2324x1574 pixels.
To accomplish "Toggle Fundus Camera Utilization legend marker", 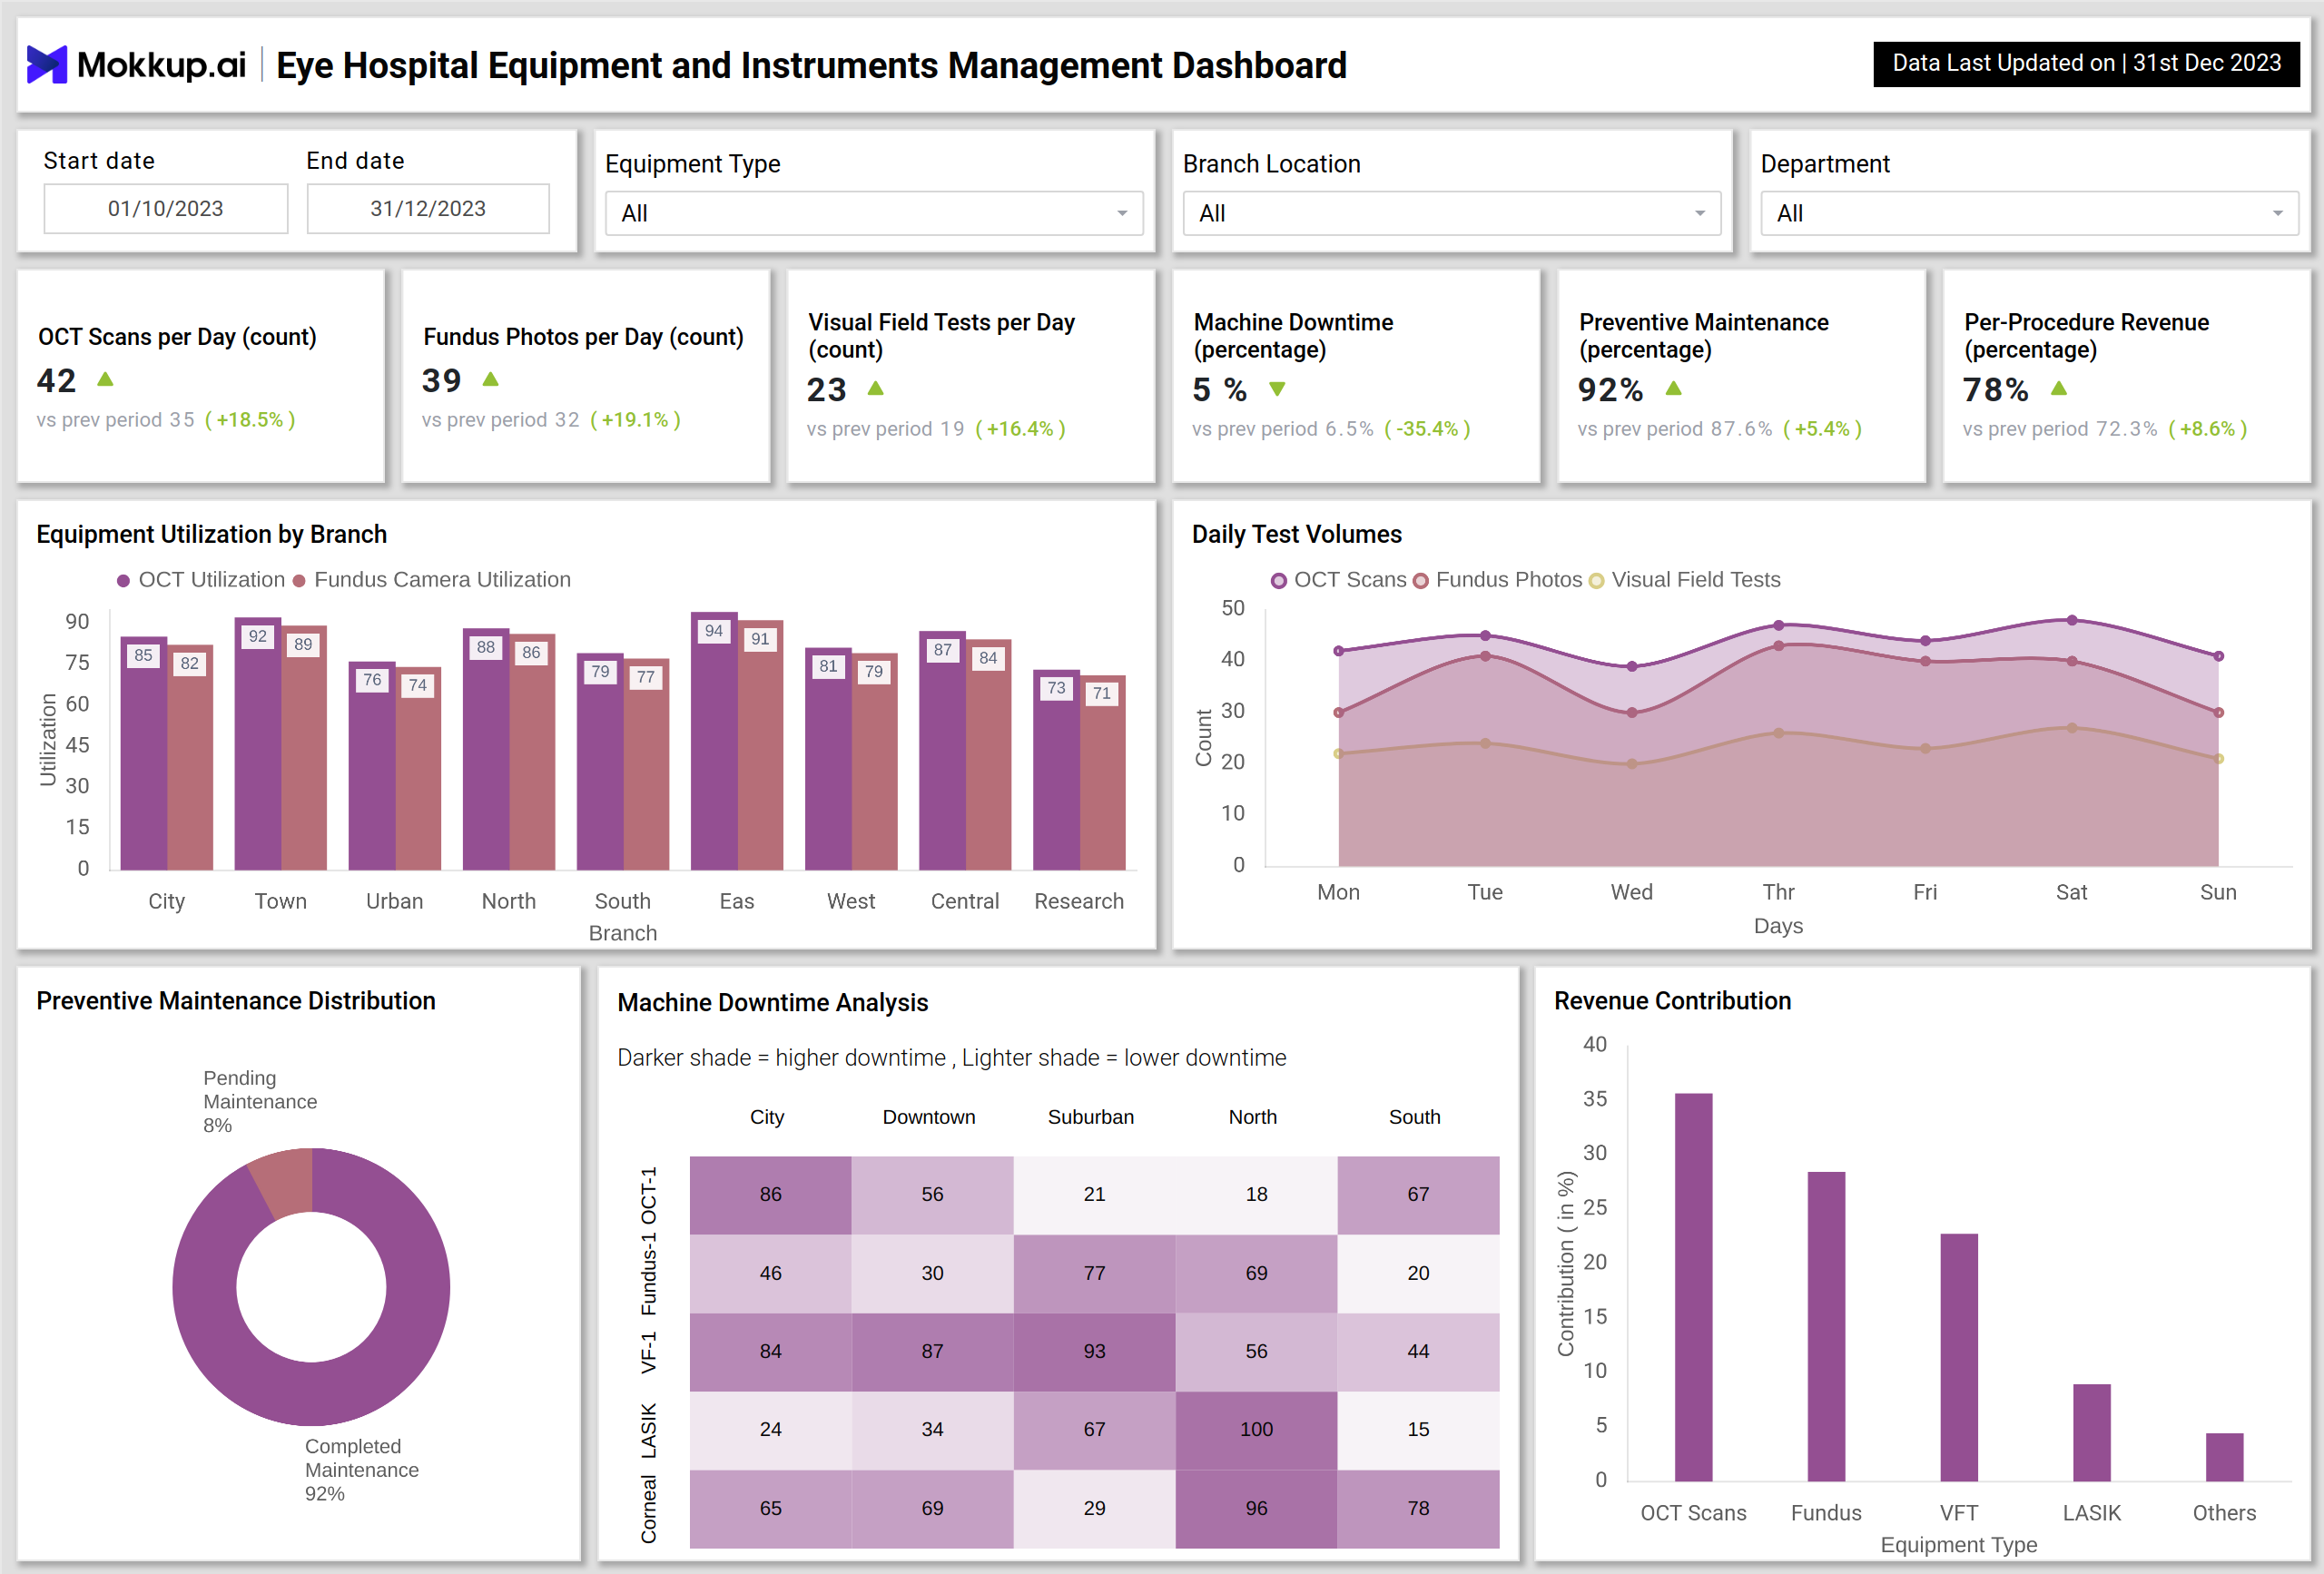I will pos(299,581).
